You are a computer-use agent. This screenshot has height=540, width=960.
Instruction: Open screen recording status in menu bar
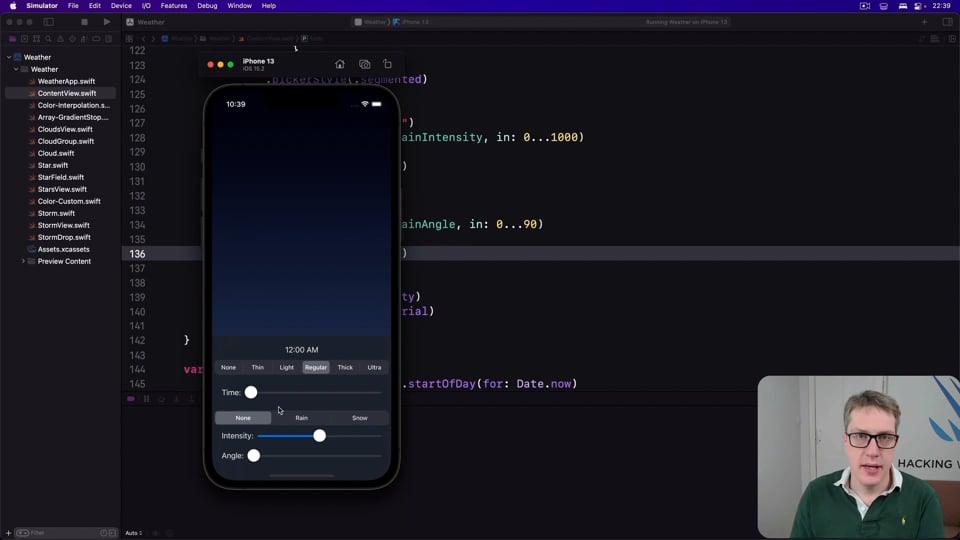click(864, 6)
